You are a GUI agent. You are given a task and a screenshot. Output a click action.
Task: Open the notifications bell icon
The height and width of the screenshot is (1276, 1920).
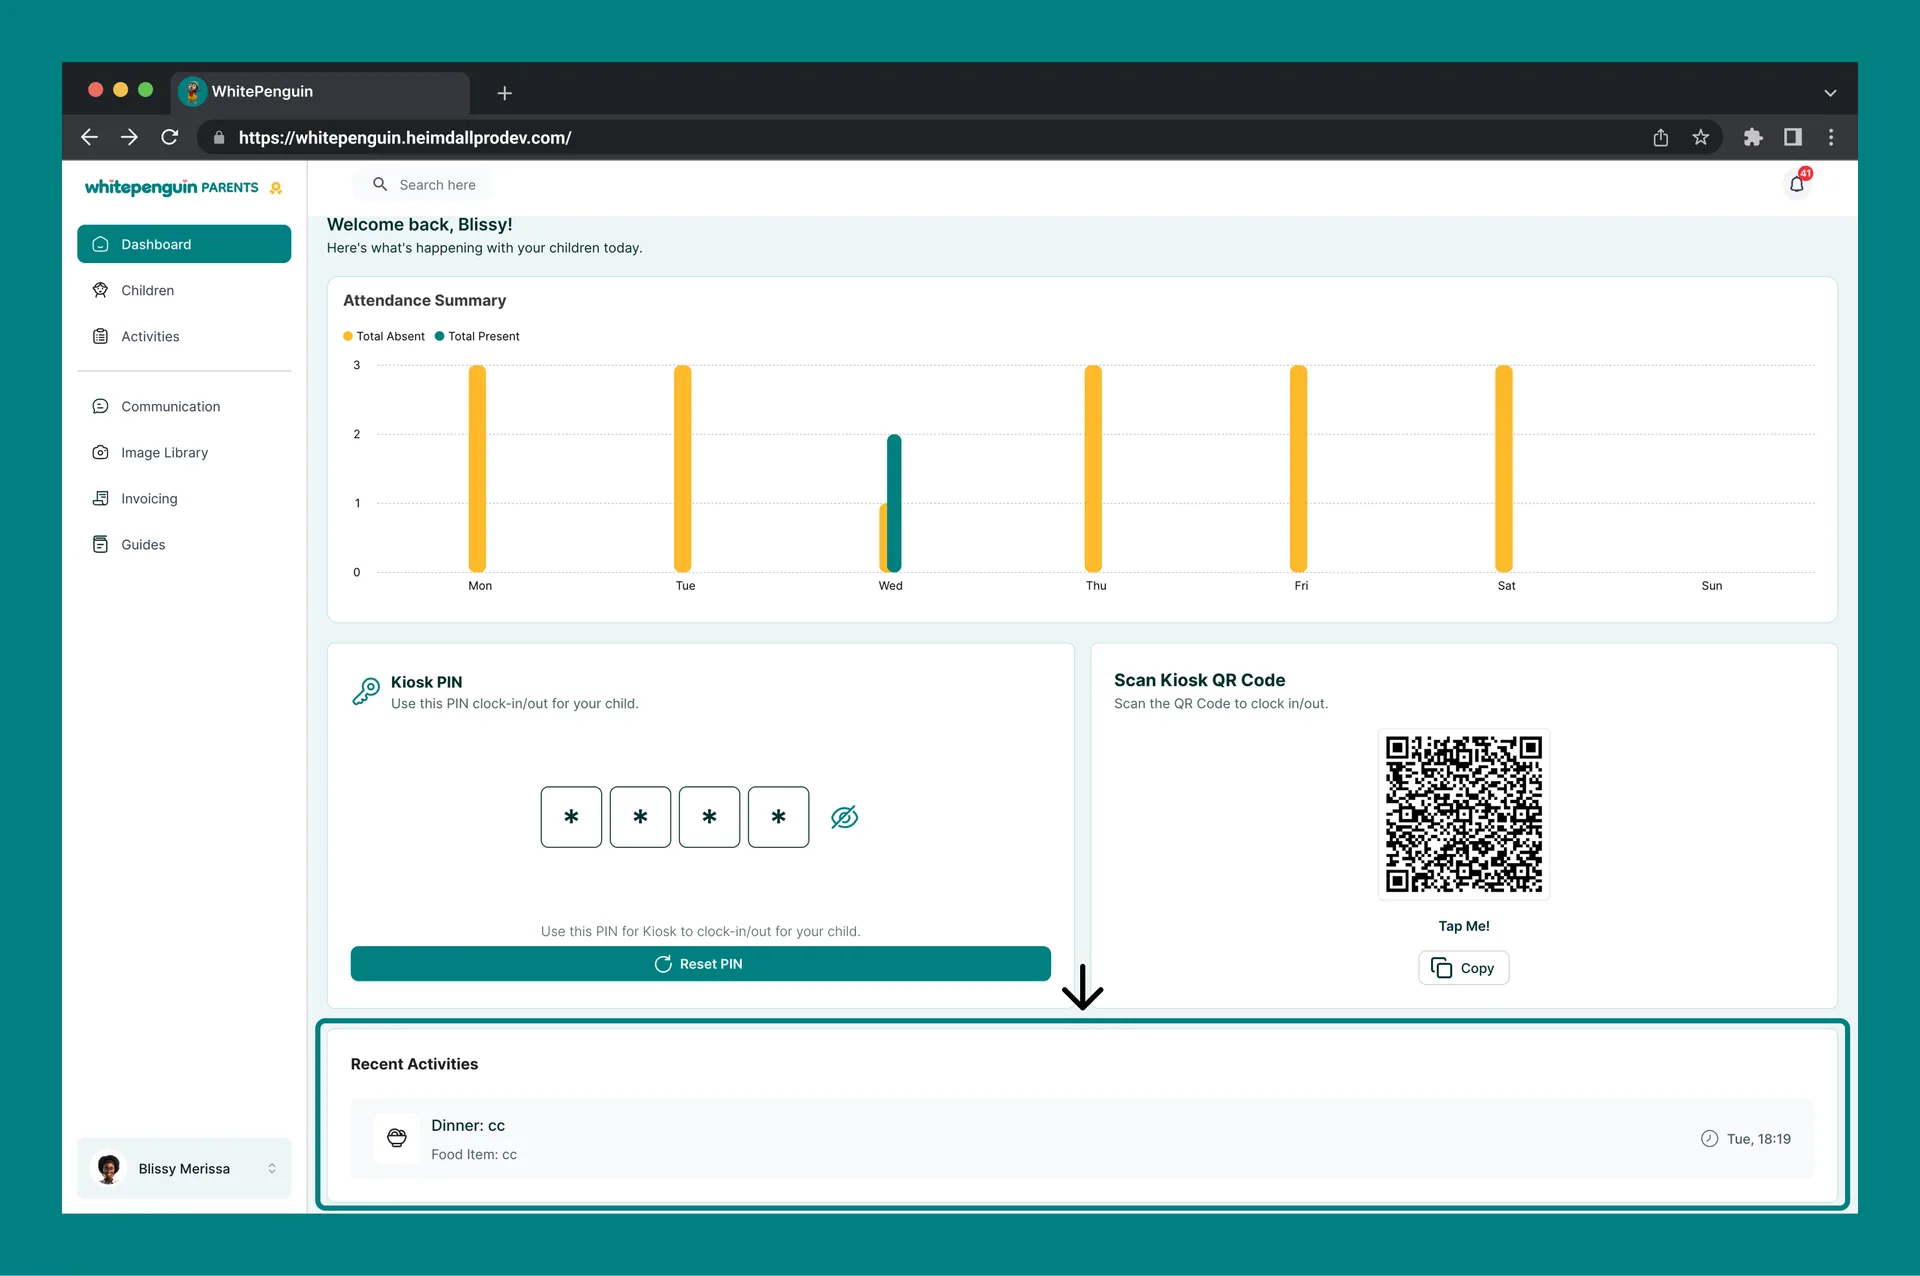click(1797, 184)
